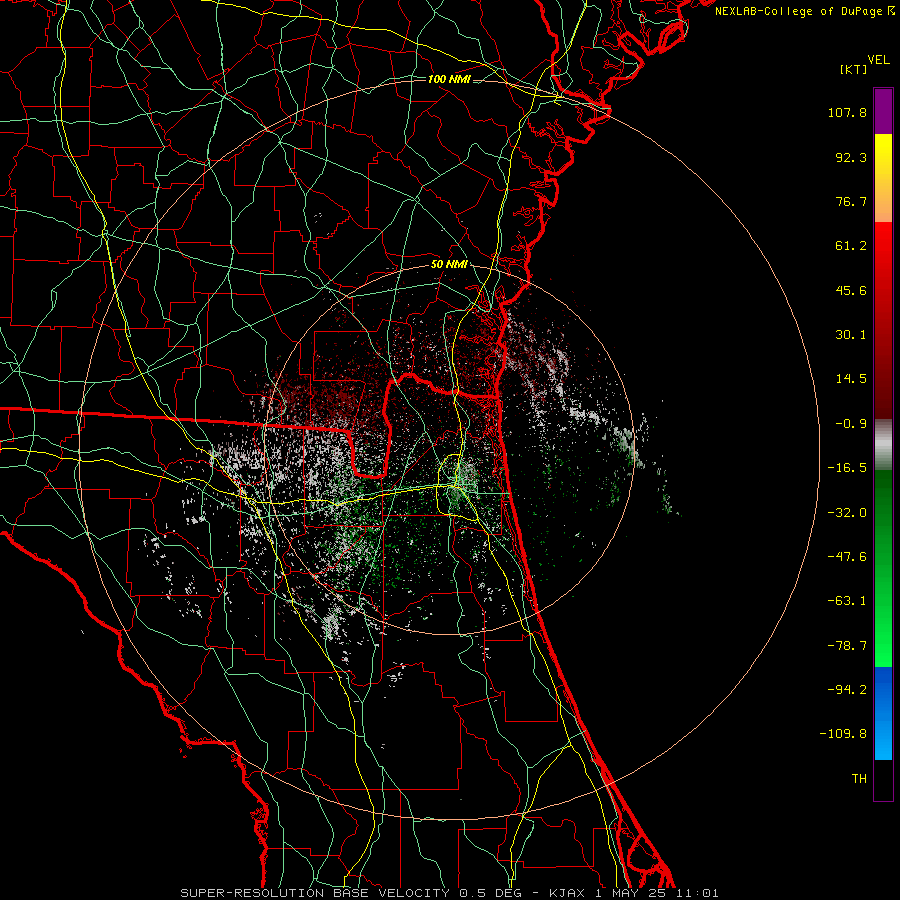Click the -0.9 velocity scale value
This screenshot has height=900, width=900.
click(851, 424)
